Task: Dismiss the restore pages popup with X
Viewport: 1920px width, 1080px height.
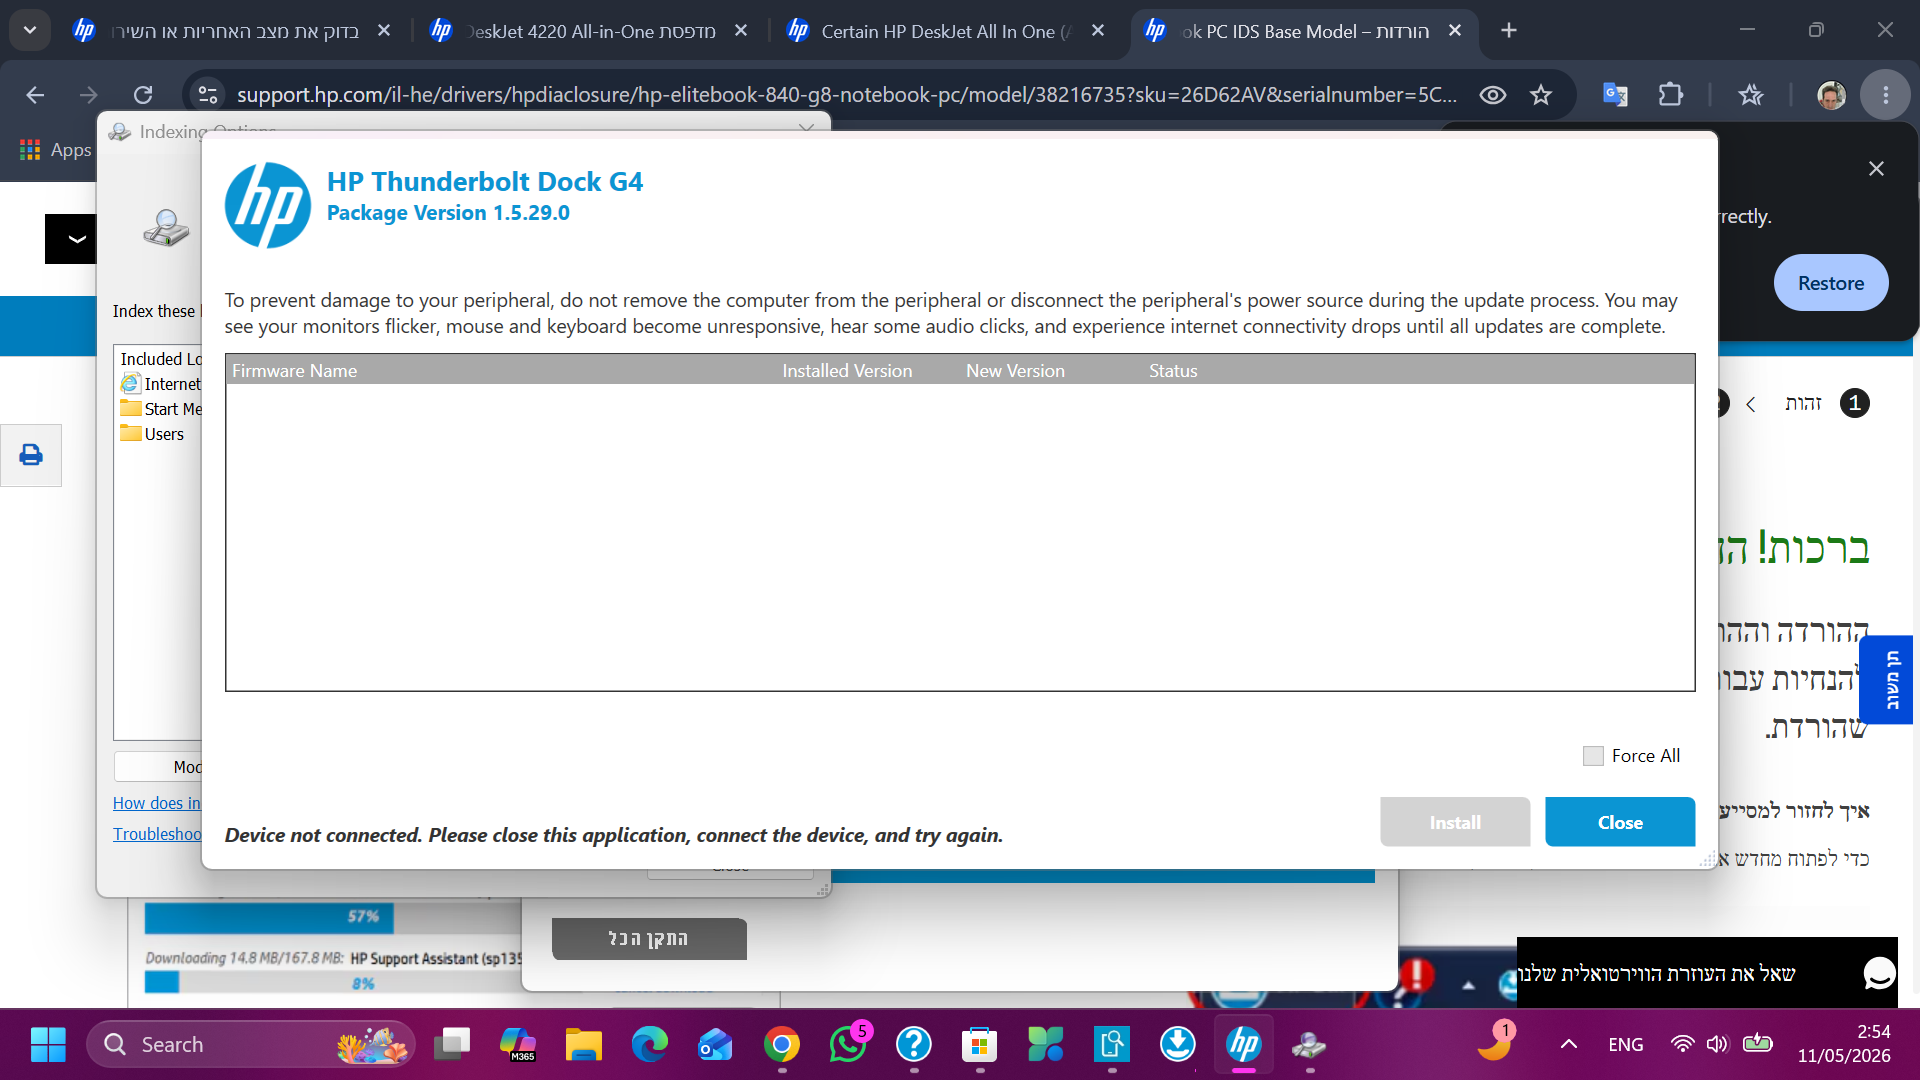Action: click(x=1876, y=169)
